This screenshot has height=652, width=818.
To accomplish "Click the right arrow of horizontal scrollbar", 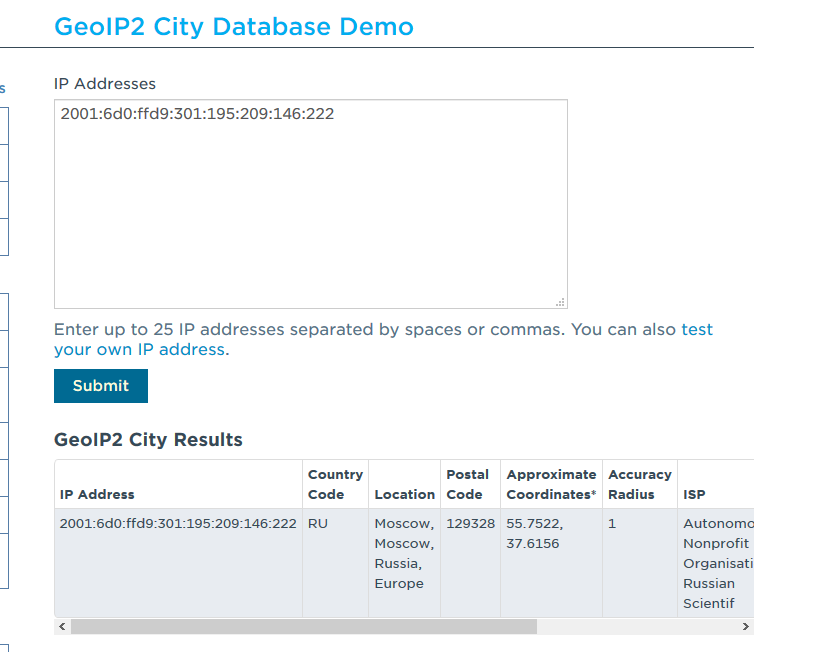I will [745, 626].
